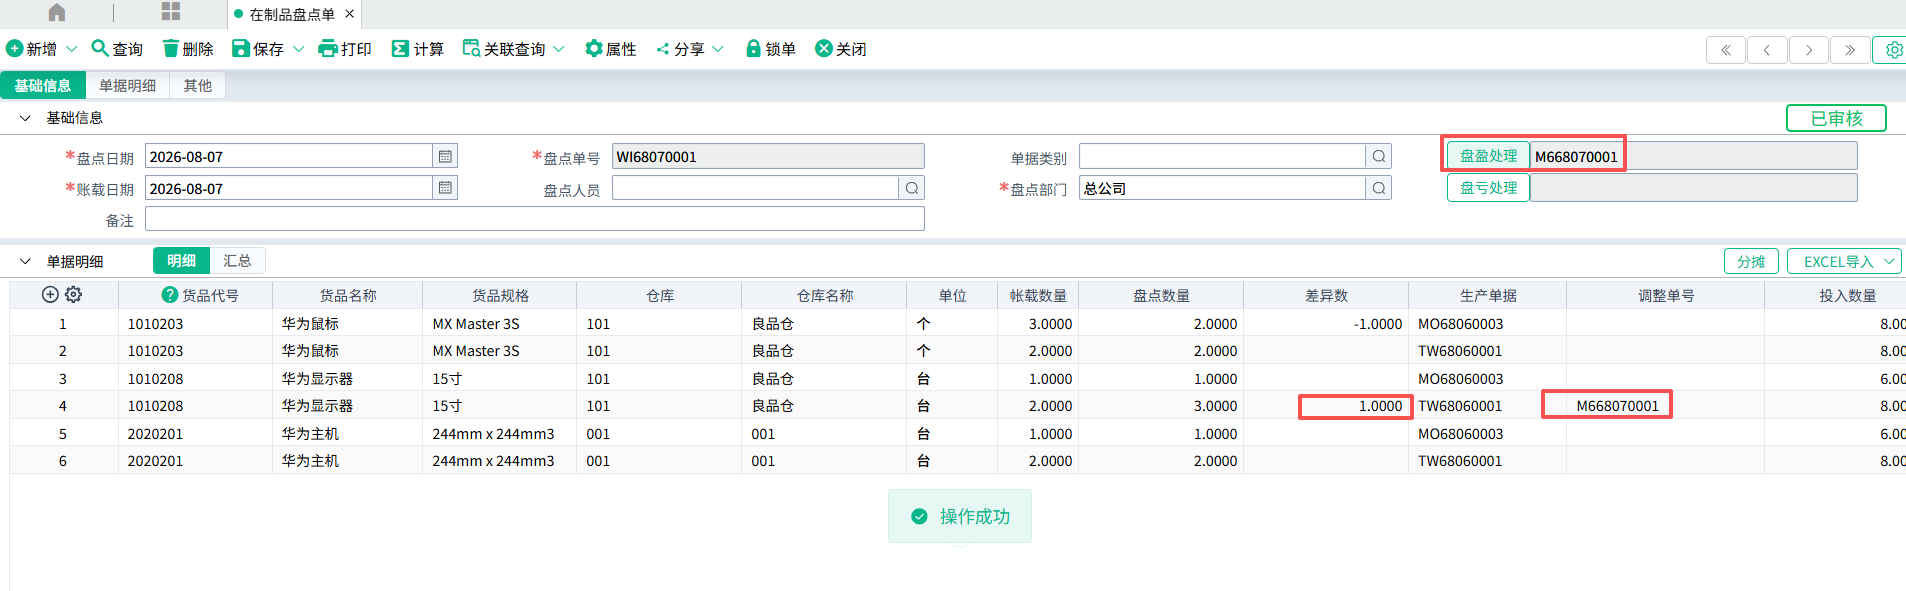Click the 备注 remarks field

[x=535, y=219]
